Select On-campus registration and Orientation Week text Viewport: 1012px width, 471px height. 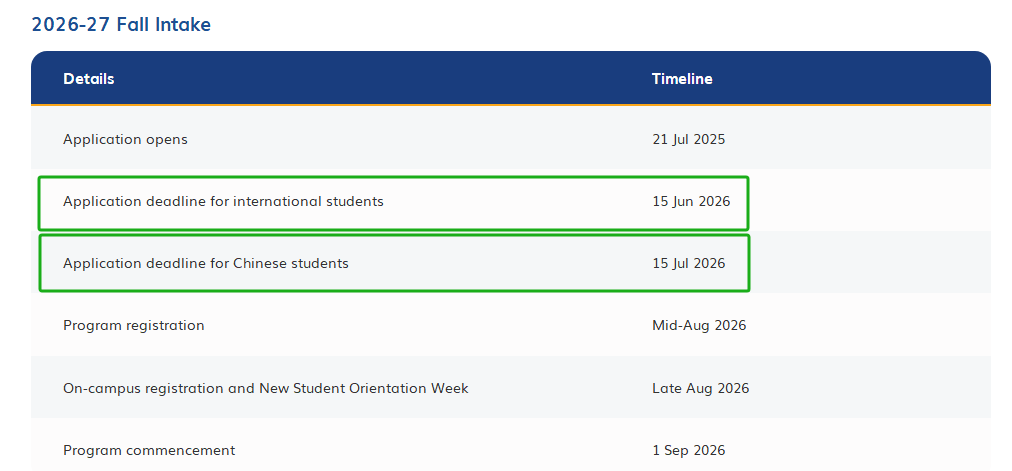[x=266, y=388]
